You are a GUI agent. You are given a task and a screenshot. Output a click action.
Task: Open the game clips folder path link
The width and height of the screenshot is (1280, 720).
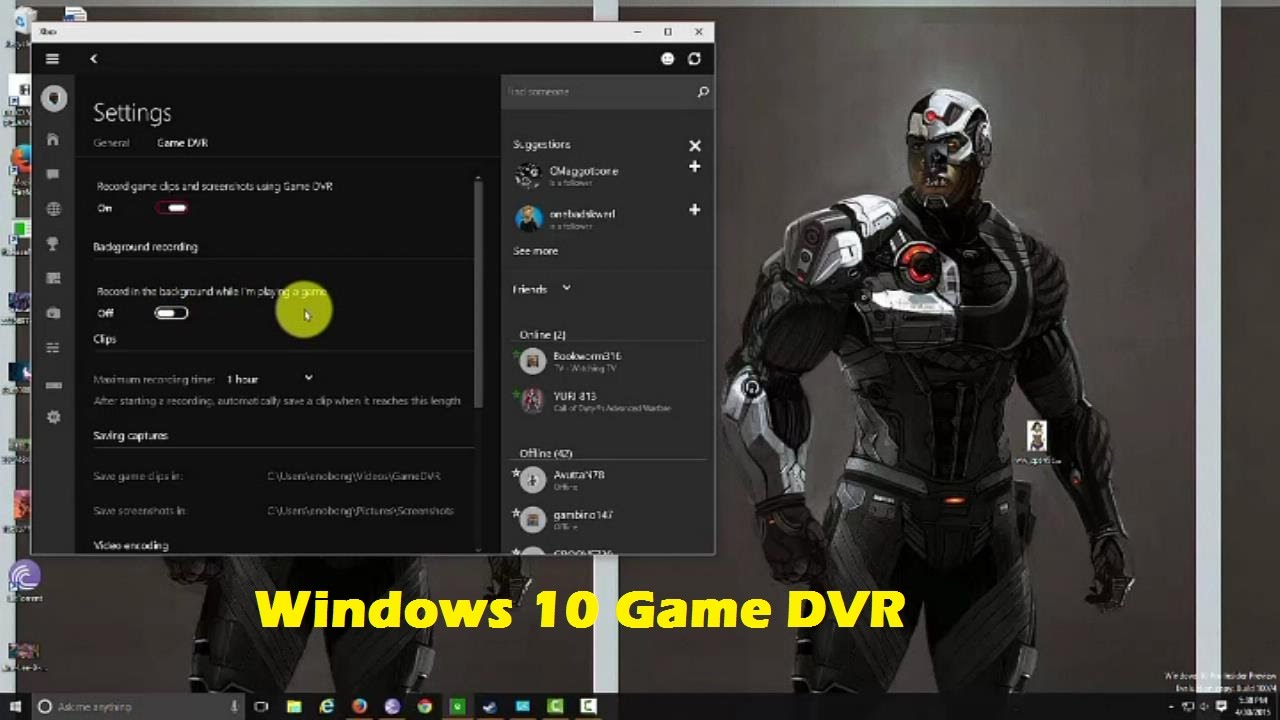pos(354,477)
